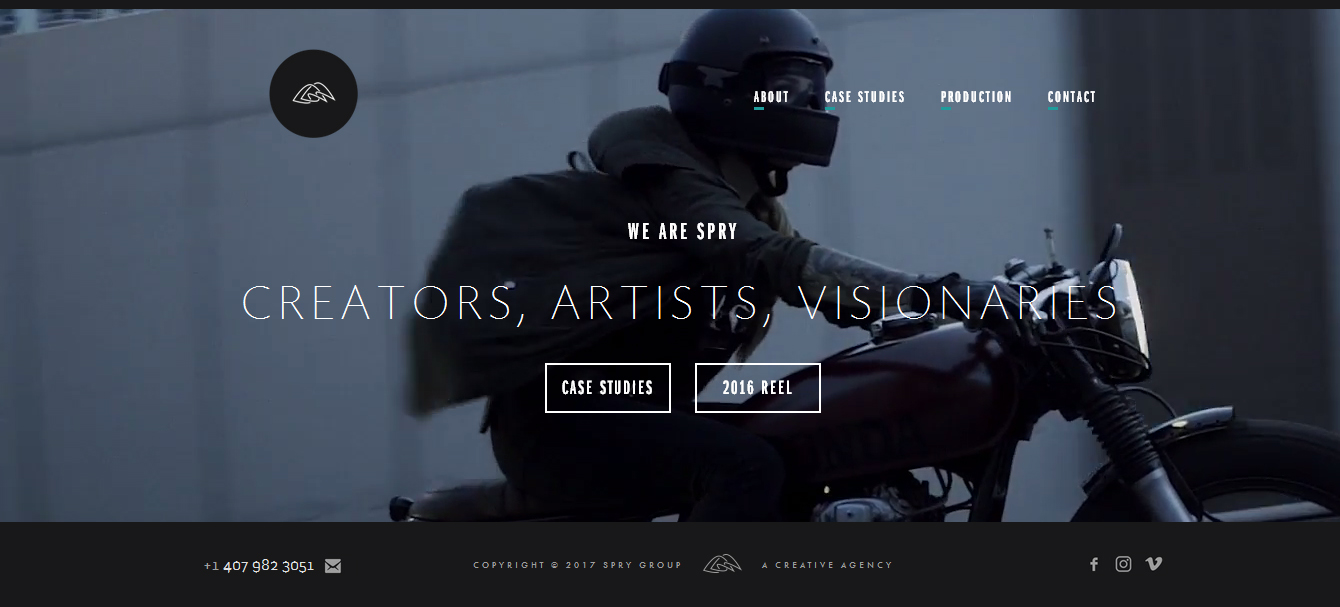This screenshot has height=607, width=1340.
Task: Click the circular Spry logo in header
Action: point(313,94)
